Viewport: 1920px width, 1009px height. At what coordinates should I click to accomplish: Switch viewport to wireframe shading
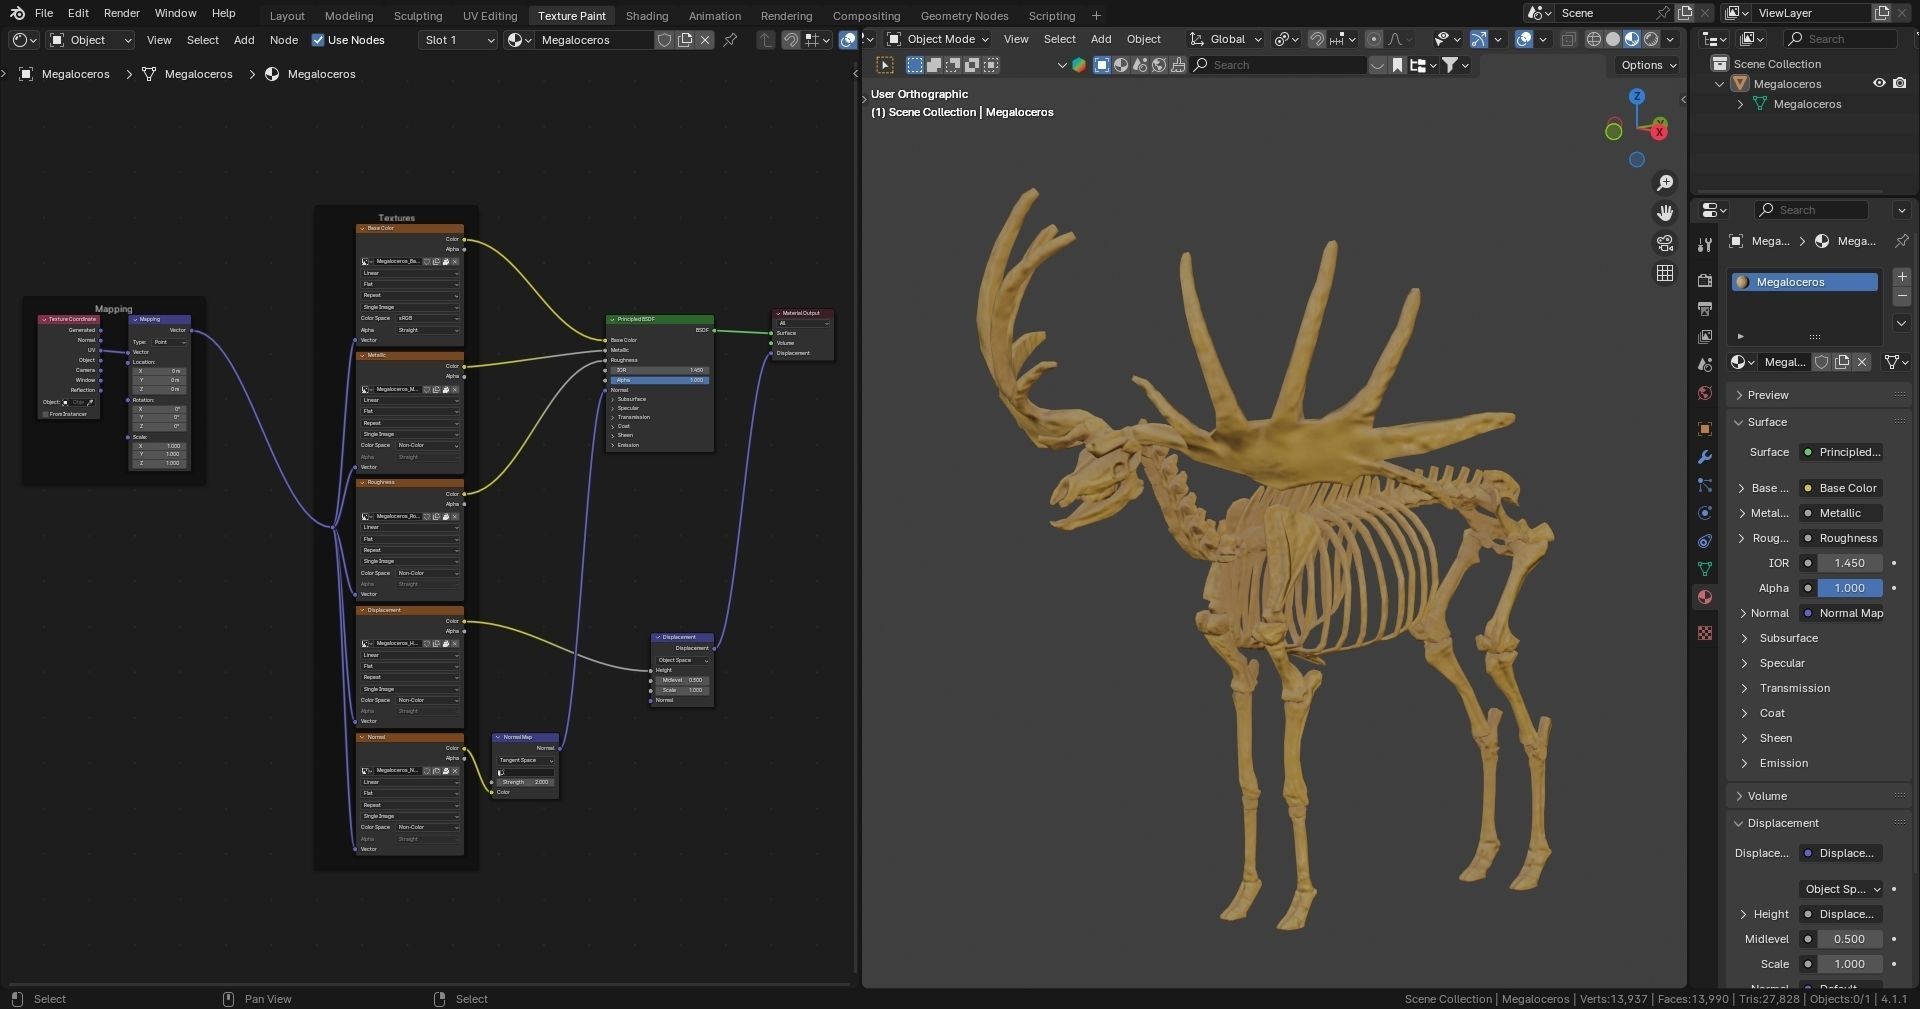1593,39
